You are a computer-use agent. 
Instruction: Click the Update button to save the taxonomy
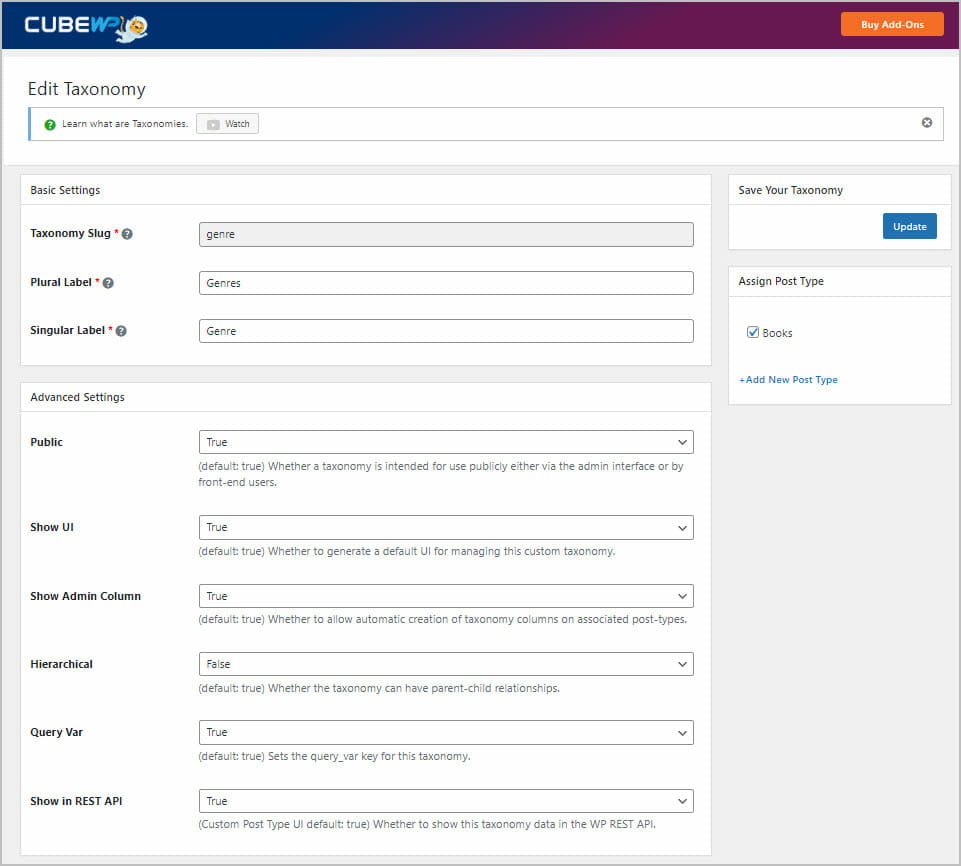pos(909,226)
